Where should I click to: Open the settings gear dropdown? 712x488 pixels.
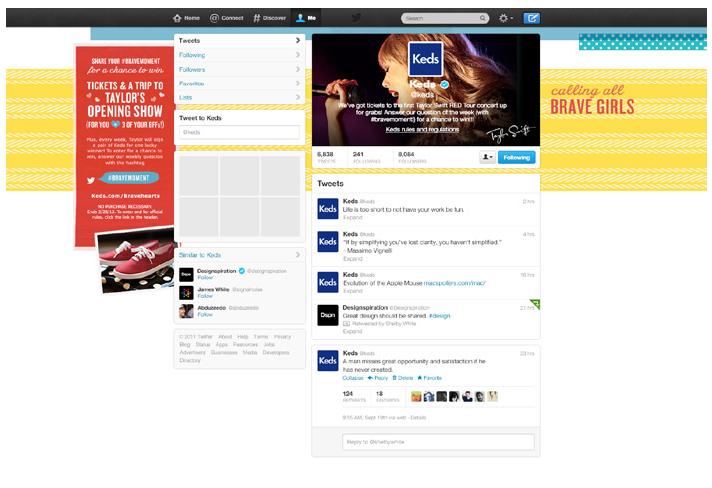[x=505, y=18]
